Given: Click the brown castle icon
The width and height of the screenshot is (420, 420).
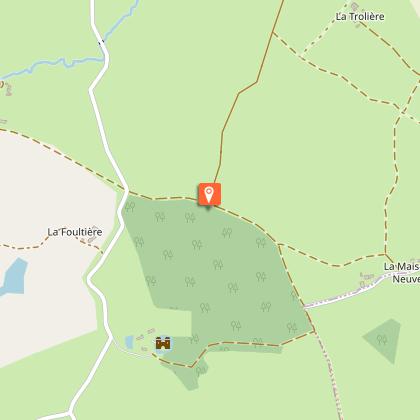Looking at the screenshot, I should point(163,343).
